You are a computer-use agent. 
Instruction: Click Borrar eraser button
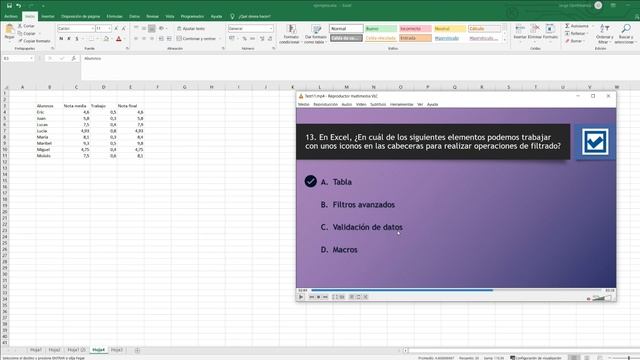tap(573, 41)
